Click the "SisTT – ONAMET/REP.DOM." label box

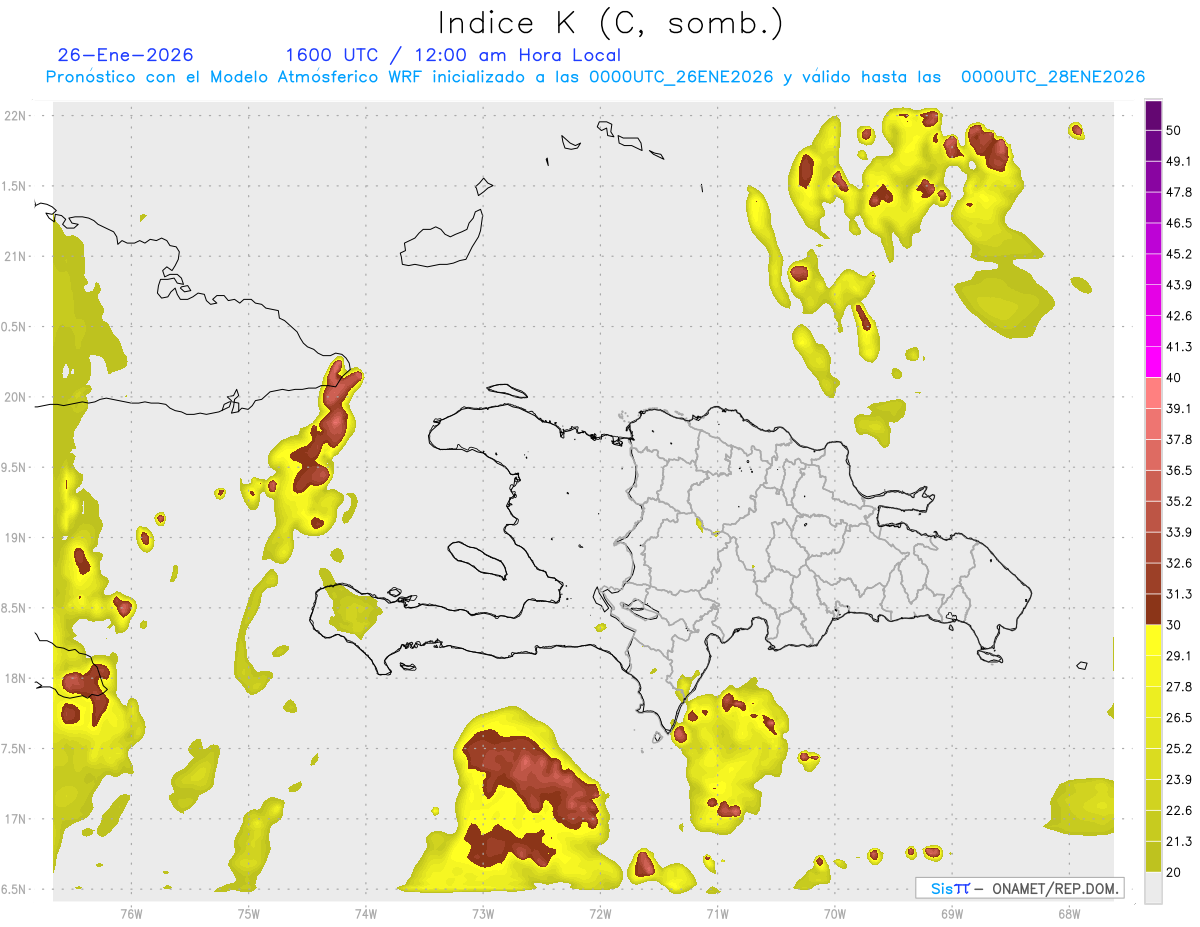coord(1019,888)
